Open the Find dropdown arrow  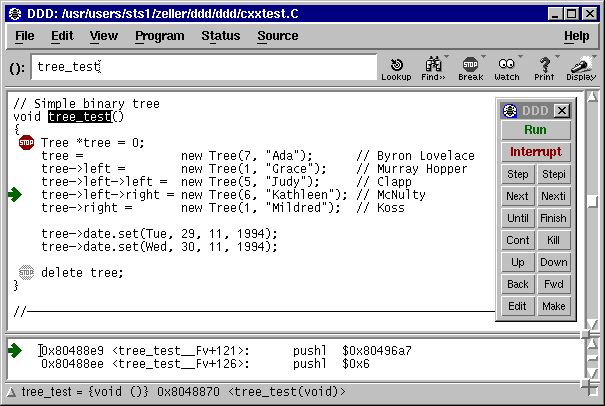[x=446, y=57]
